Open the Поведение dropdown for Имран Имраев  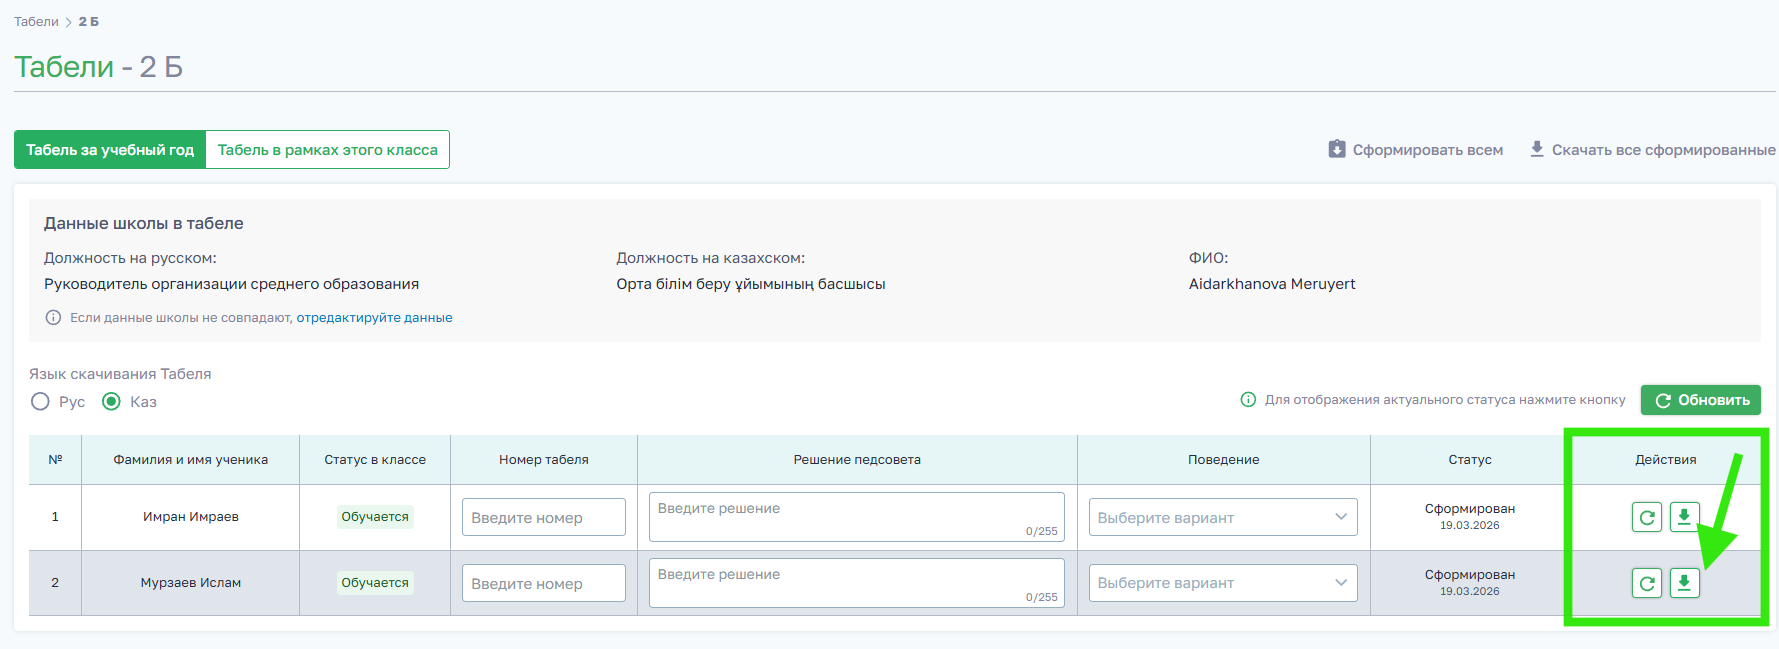click(x=1222, y=517)
